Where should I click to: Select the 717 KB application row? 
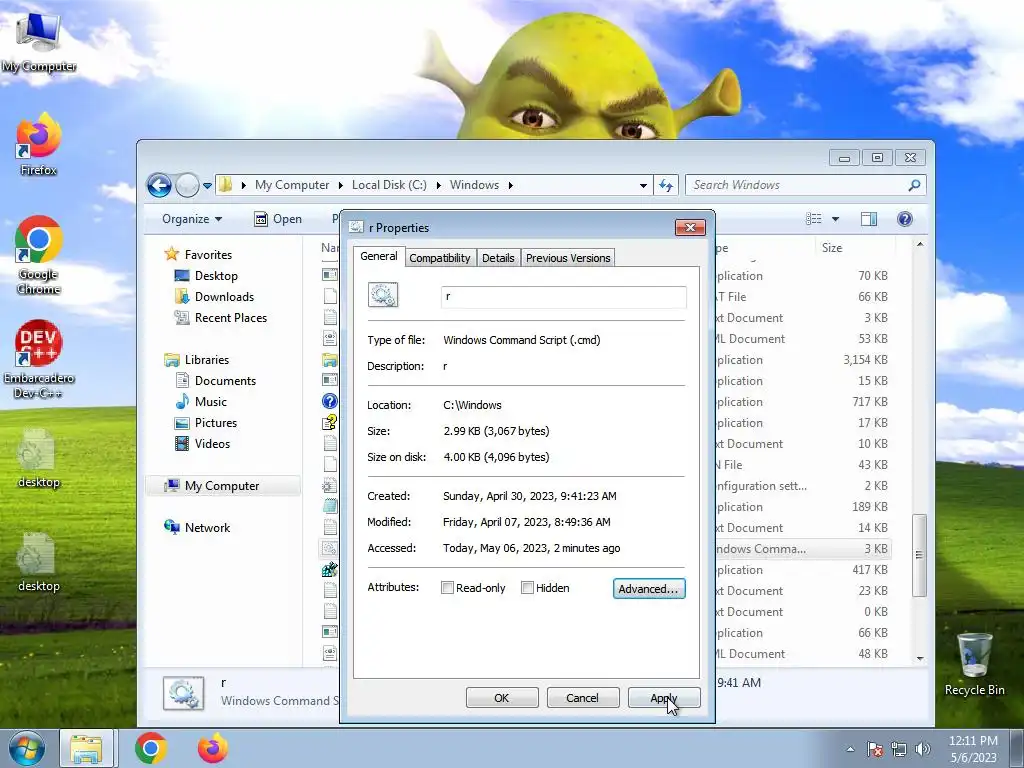pyautogui.click(x=803, y=402)
